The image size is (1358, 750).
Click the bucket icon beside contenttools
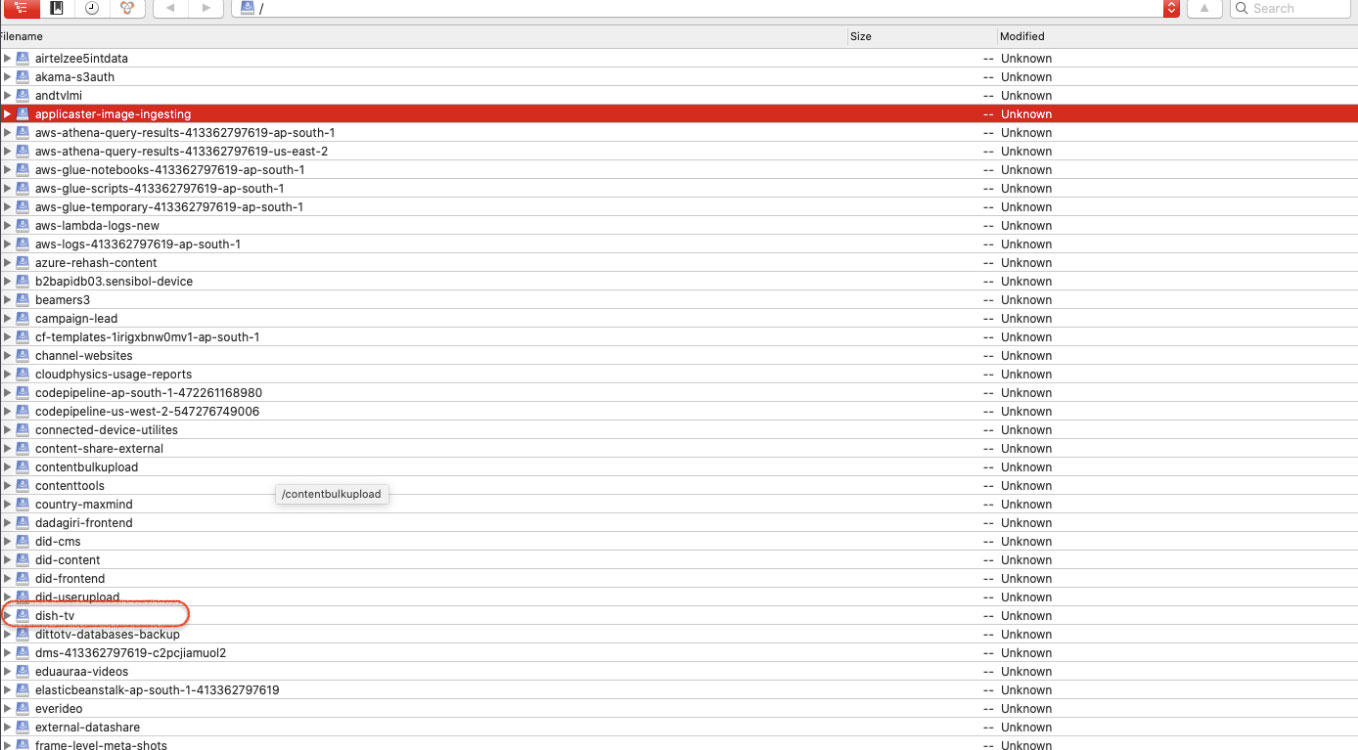click(22, 486)
